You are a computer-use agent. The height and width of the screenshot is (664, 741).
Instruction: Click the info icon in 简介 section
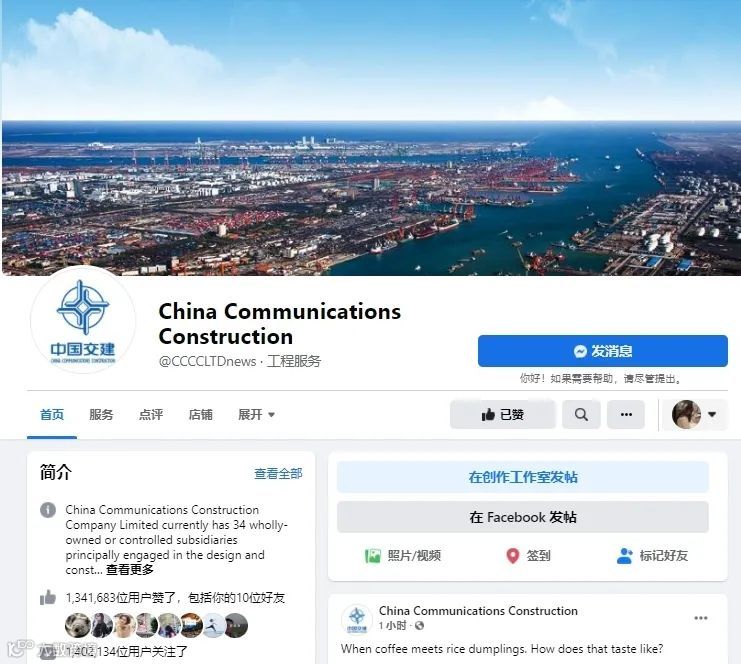48,510
